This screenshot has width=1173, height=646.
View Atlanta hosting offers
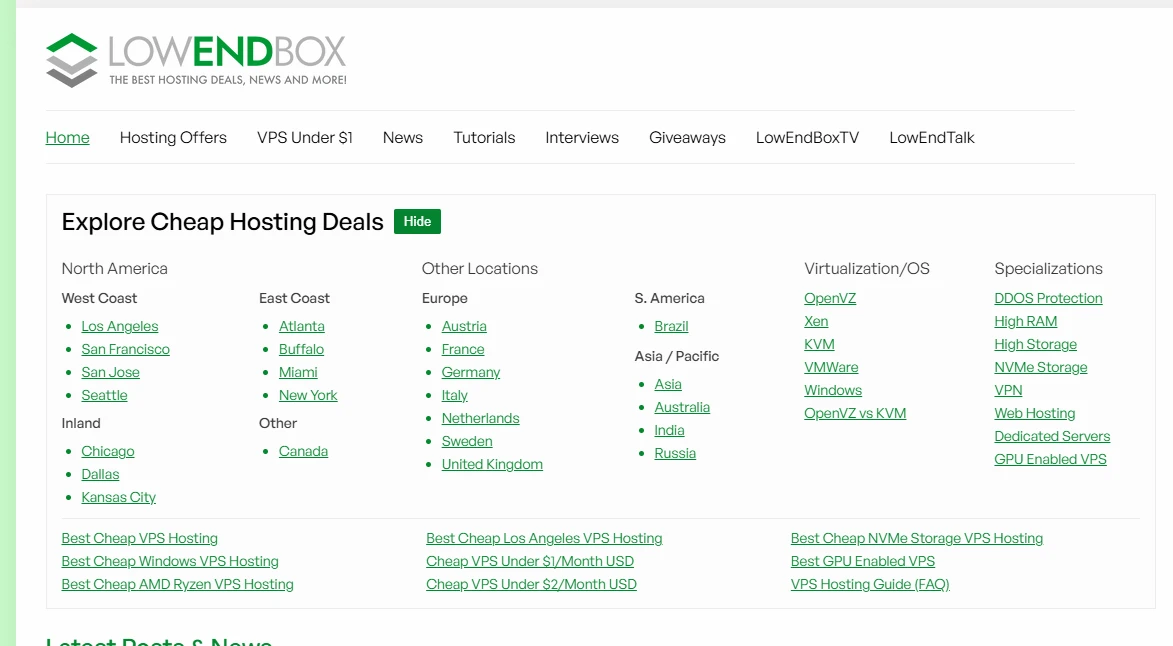301,326
